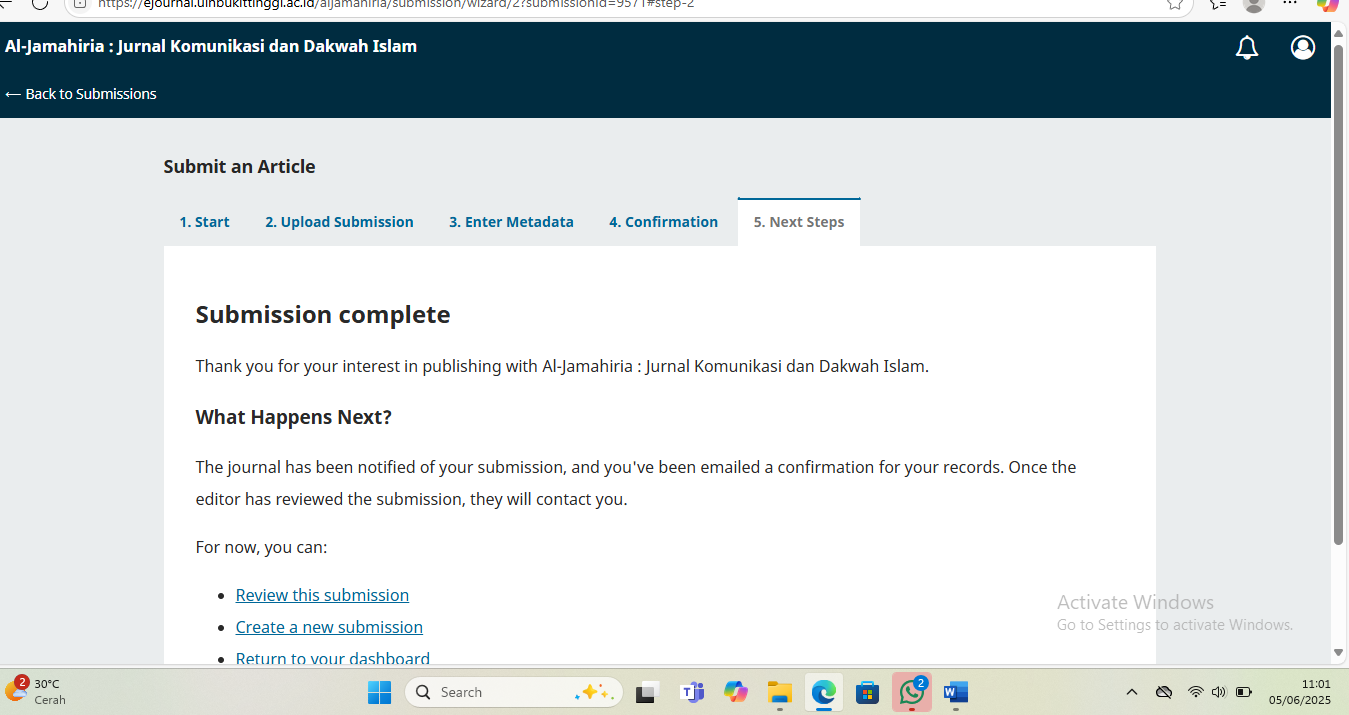Image resolution: width=1349 pixels, height=715 pixels.
Task: Click the page vertical scrollbar
Action: click(1338, 300)
